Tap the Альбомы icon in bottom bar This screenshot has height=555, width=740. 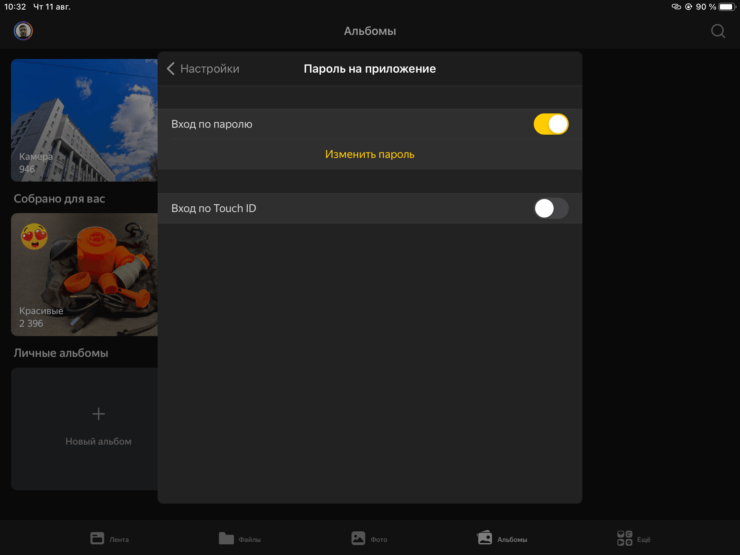point(485,538)
